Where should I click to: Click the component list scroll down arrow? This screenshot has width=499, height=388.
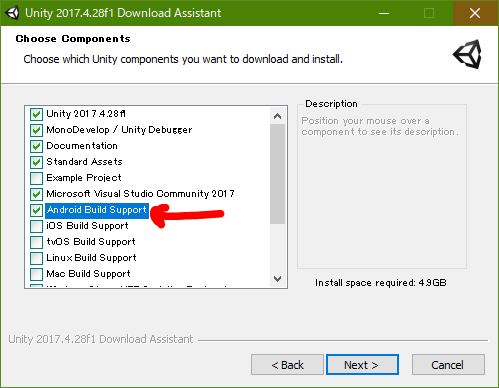point(277,278)
